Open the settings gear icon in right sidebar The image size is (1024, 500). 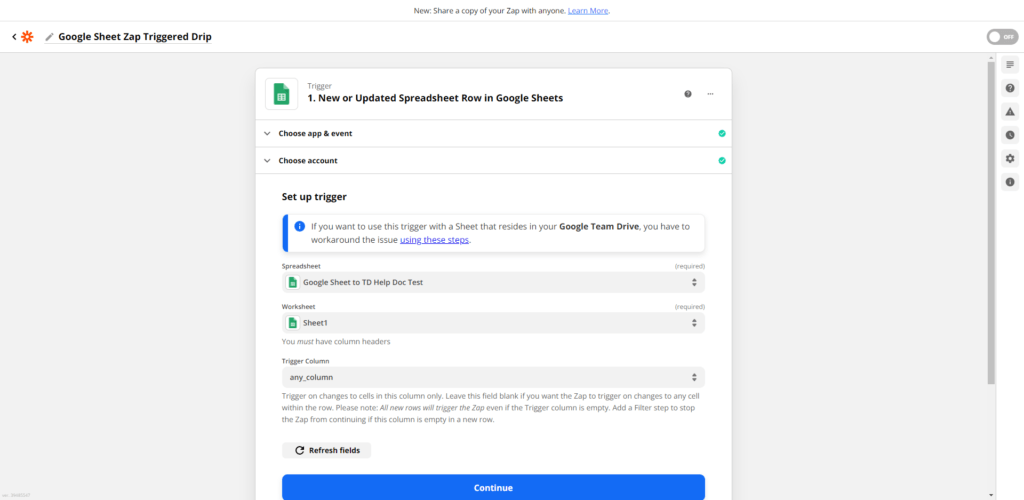1010,159
